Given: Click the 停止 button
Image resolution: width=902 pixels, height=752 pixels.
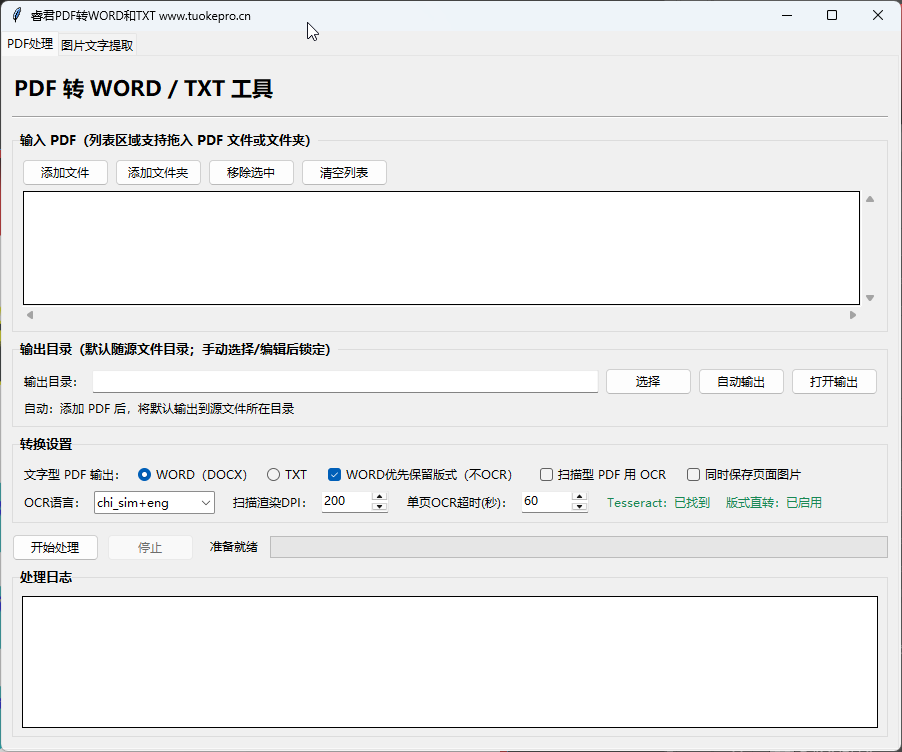Looking at the screenshot, I should click(x=150, y=548).
